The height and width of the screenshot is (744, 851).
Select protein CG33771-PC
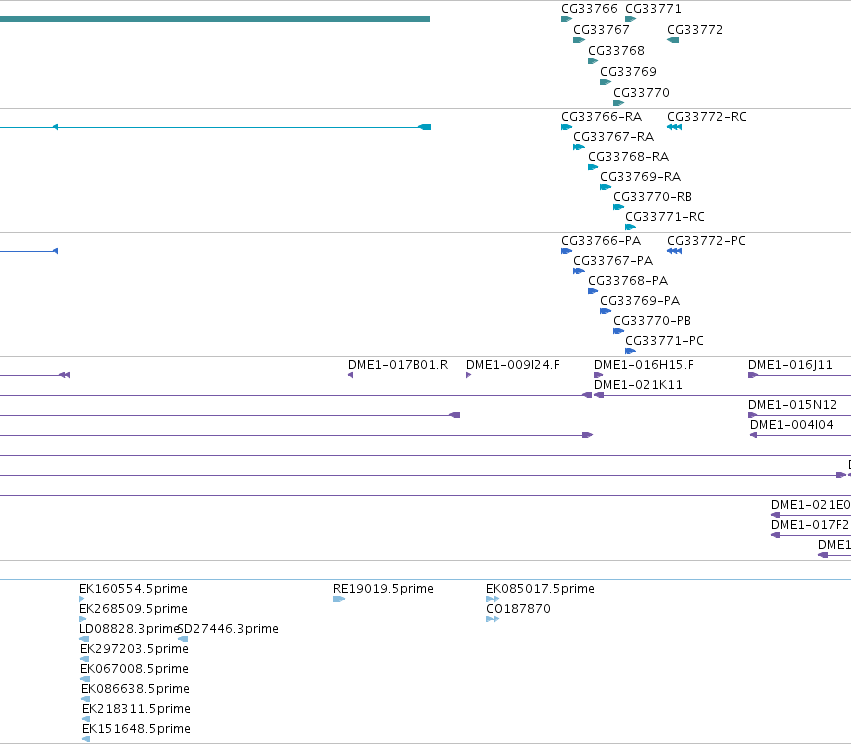[x=664, y=341]
